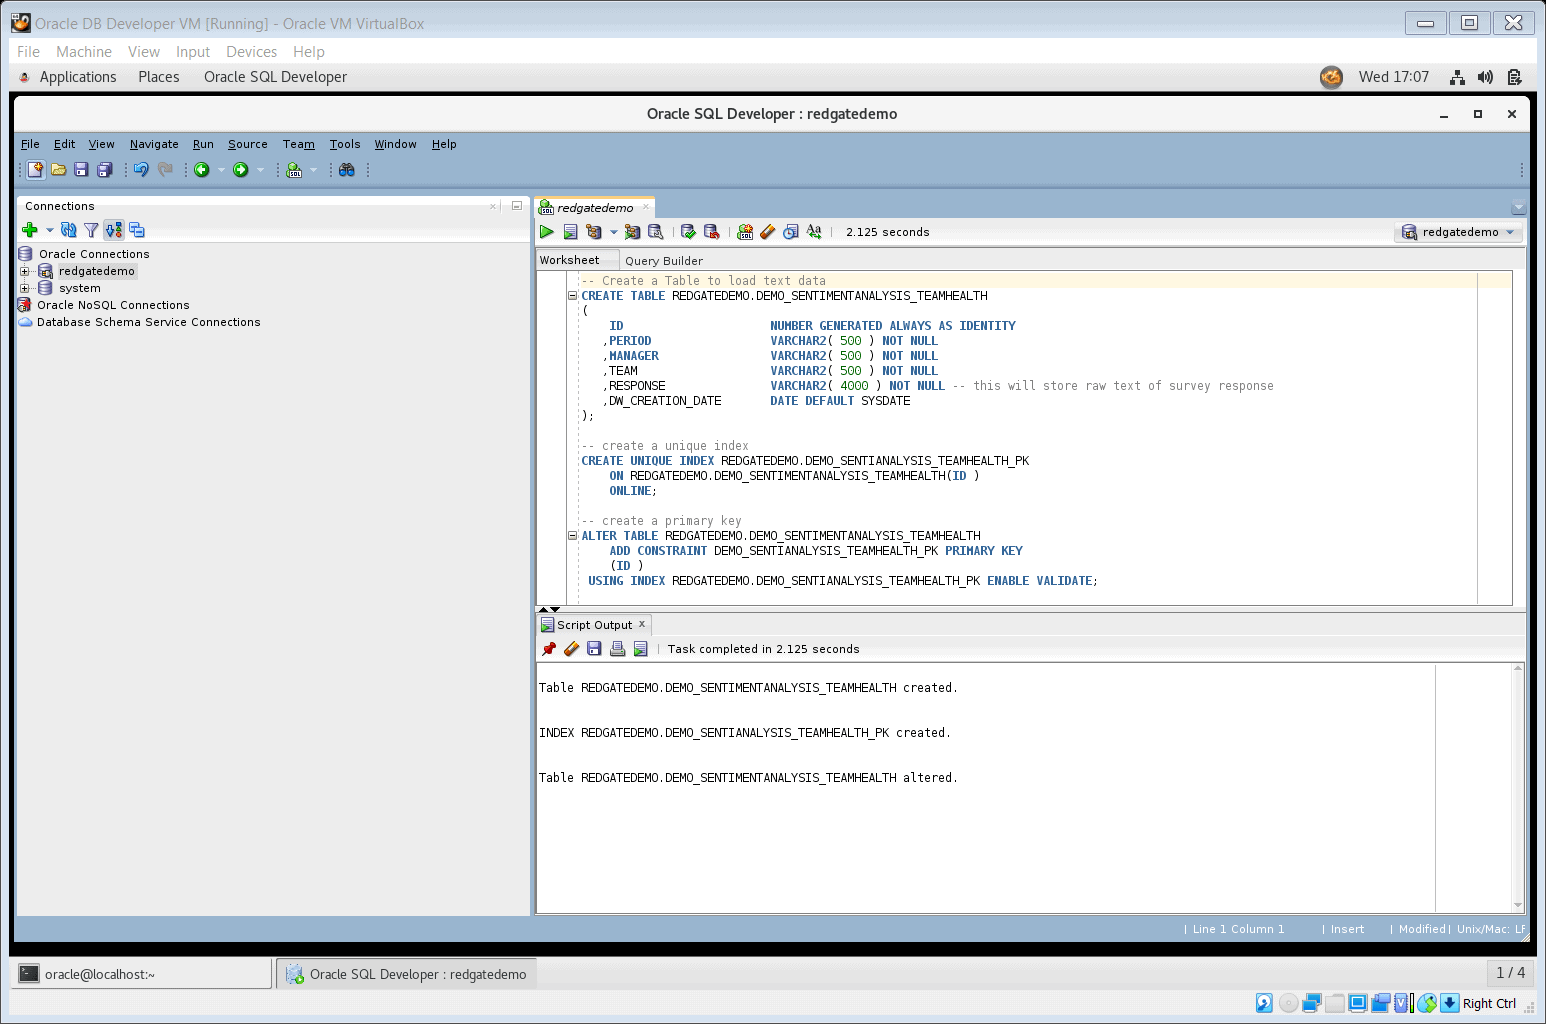The height and width of the screenshot is (1024, 1546).
Task: Click the Save icon in main toolbar
Action: point(82,170)
